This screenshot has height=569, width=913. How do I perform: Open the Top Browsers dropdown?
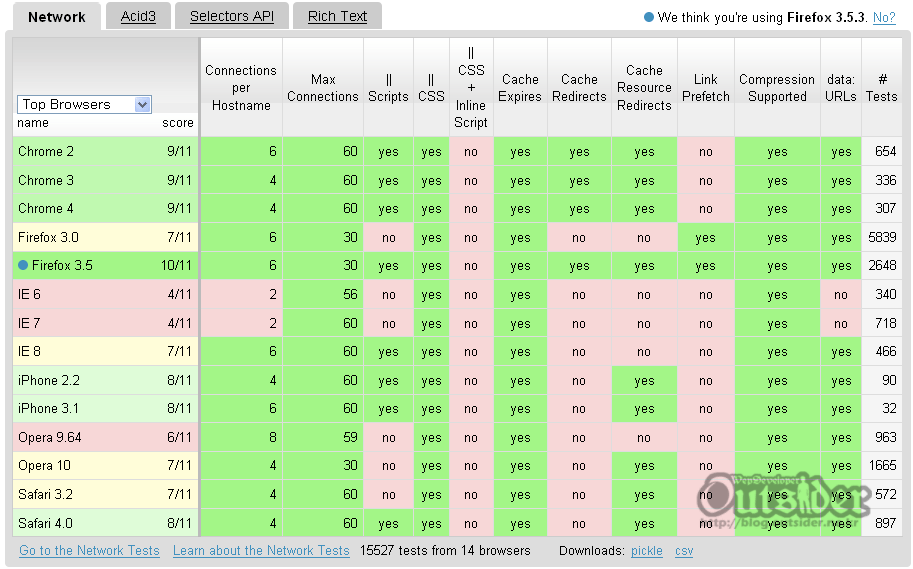click(x=84, y=104)
